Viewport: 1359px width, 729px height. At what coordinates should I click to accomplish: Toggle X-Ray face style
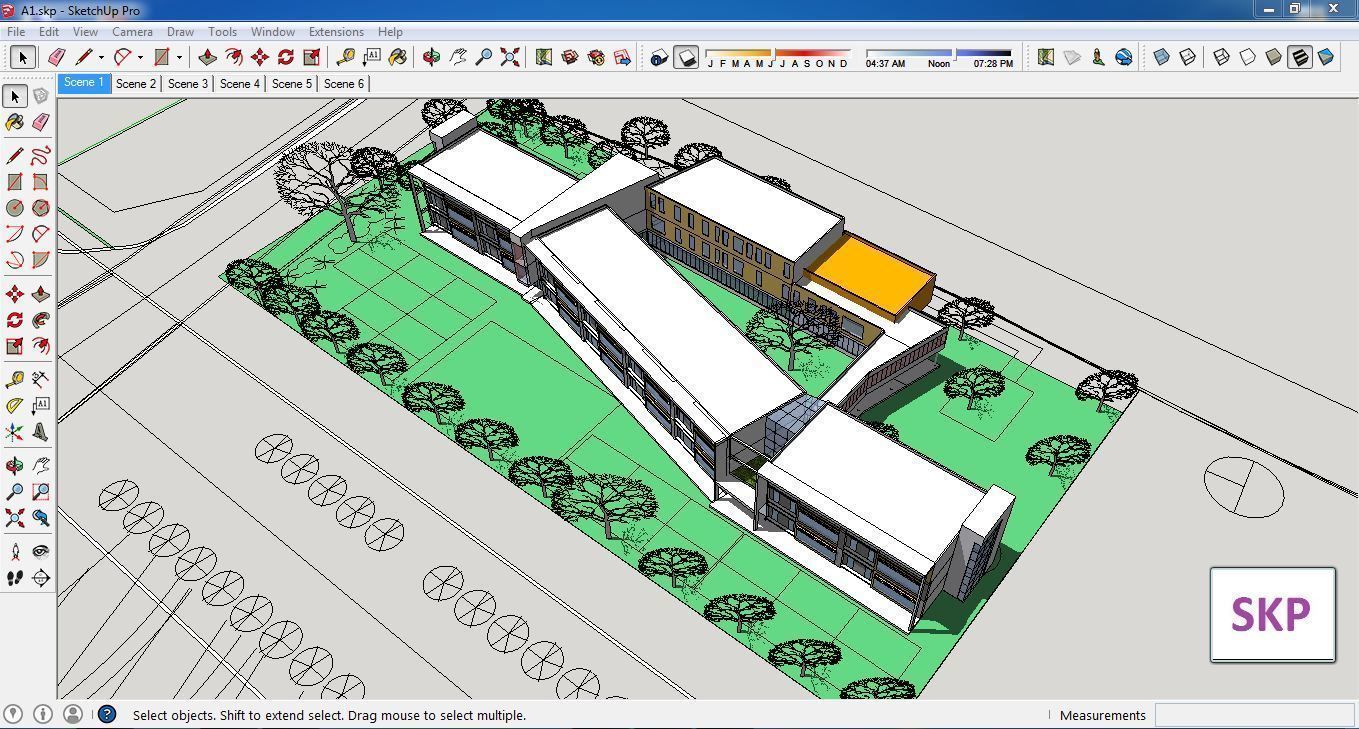tap(1162, 57)
